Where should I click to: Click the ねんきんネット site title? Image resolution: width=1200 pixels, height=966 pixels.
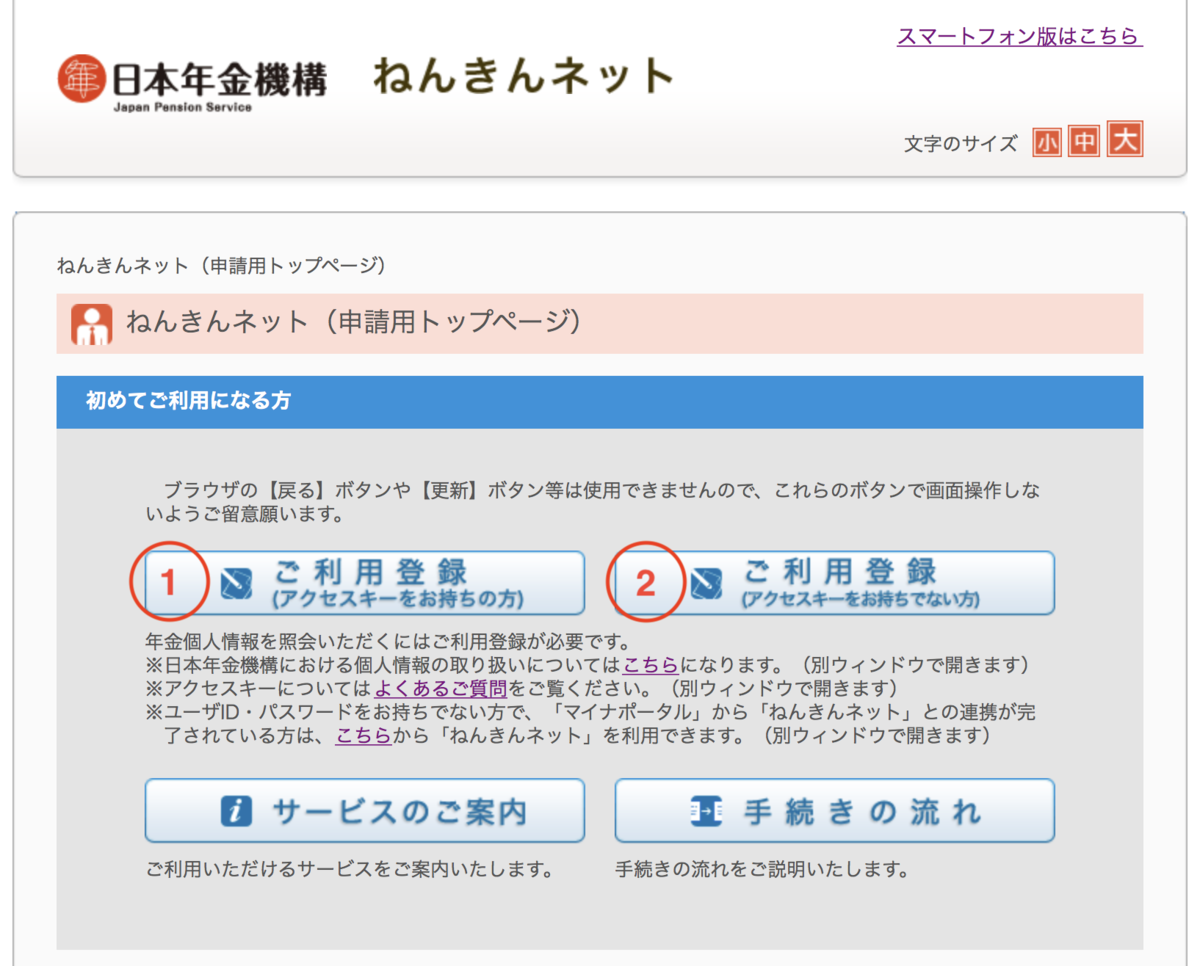pos(524,77)
